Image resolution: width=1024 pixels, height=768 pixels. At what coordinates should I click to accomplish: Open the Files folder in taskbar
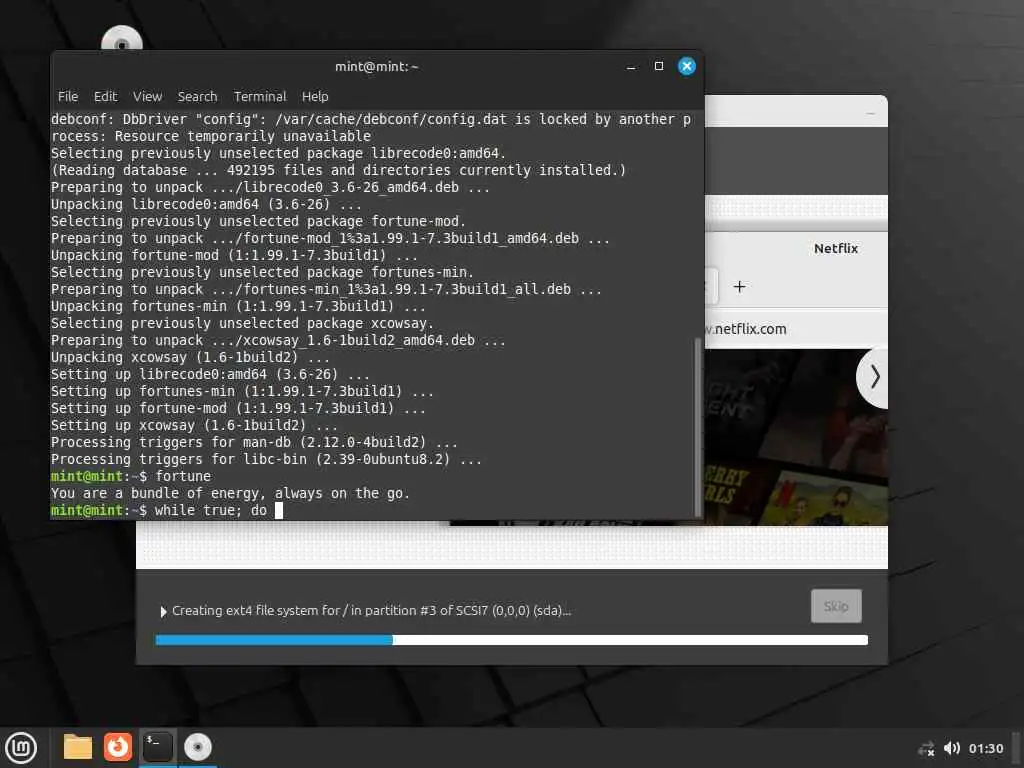pos(78,747)
